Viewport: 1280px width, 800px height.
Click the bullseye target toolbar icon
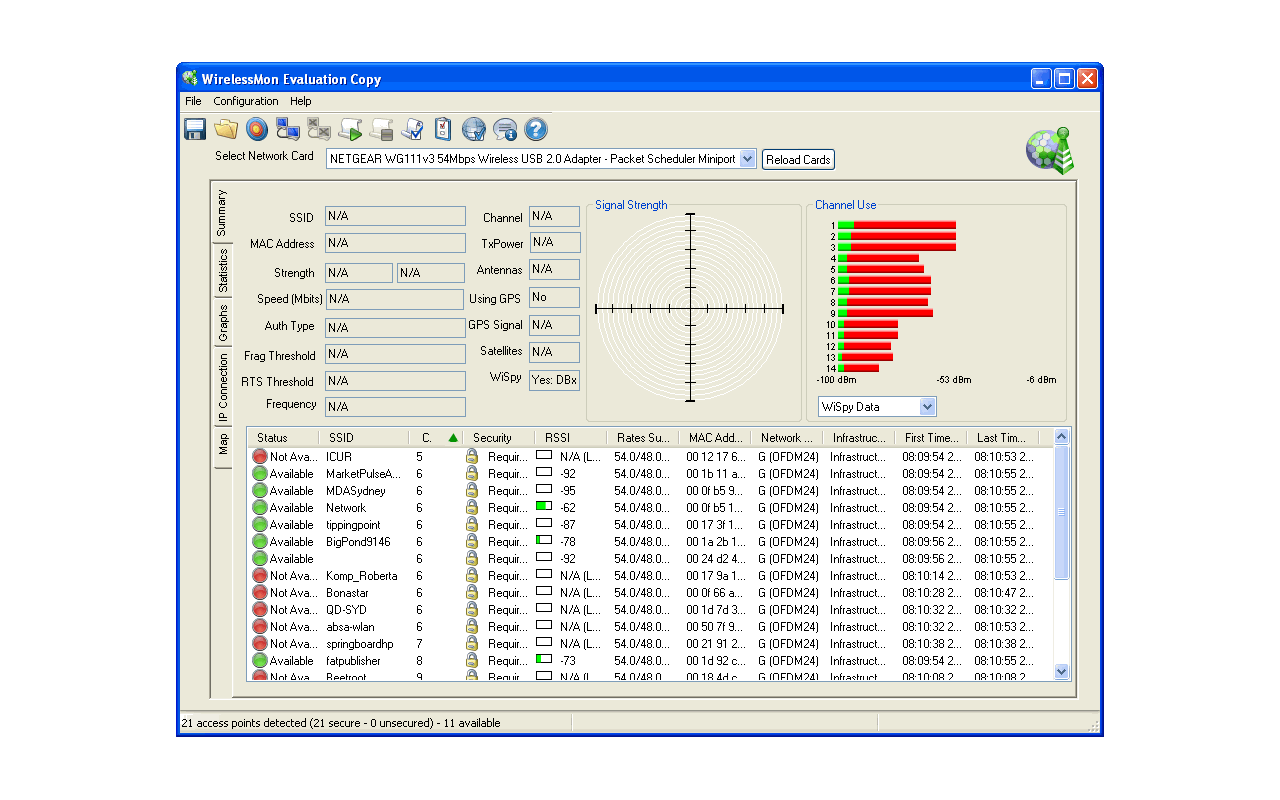pos(257,129)
